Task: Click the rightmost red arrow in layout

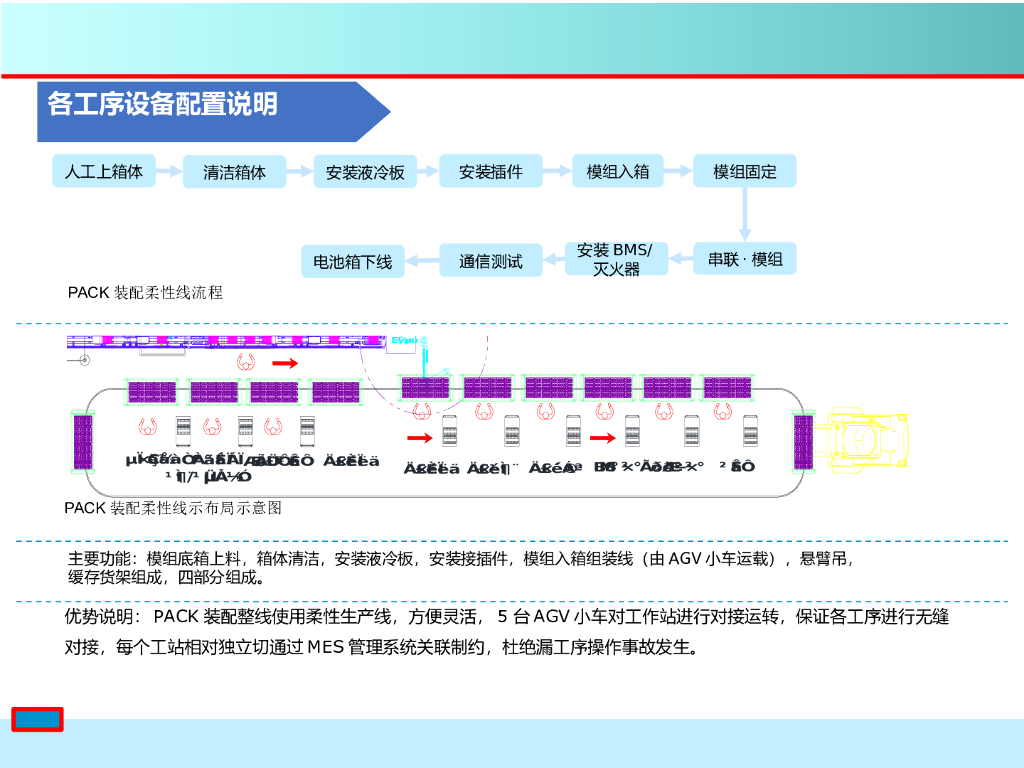Action: coord(602,437)
